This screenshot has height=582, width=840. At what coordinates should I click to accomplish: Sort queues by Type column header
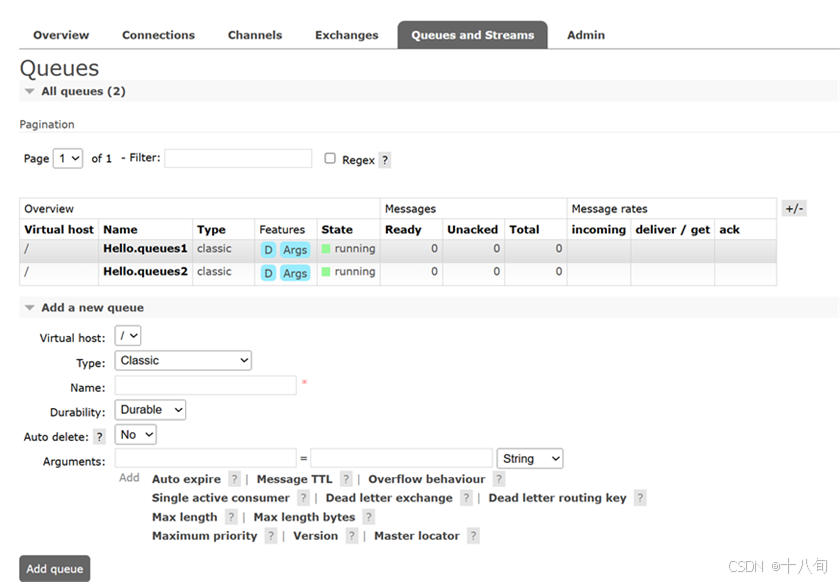click(x=211, y=229)
